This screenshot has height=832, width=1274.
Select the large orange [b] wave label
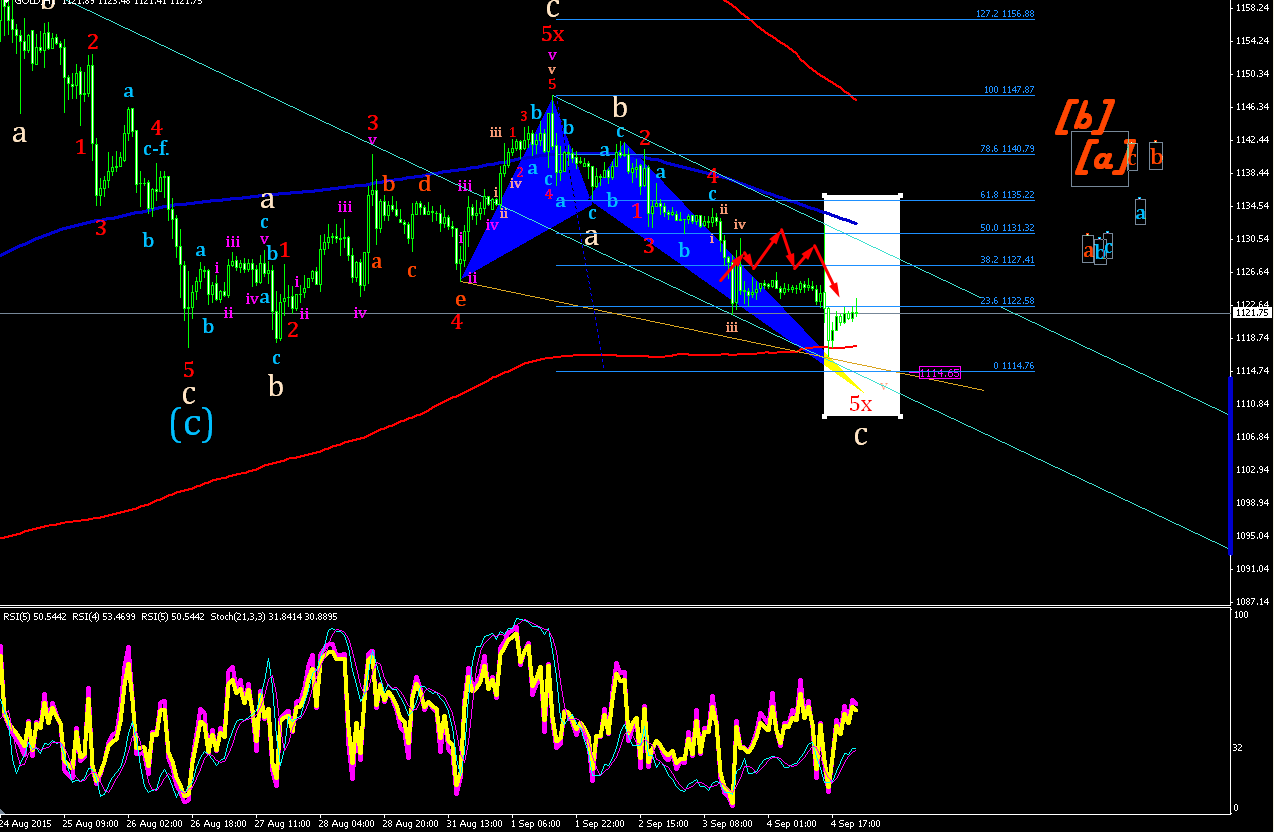tap(1084, 117)
